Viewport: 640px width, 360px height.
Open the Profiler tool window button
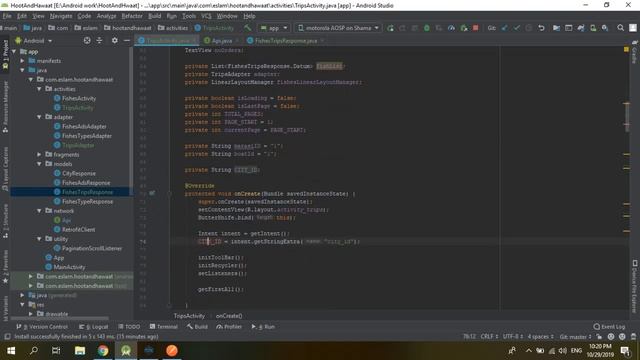(229, 327)
